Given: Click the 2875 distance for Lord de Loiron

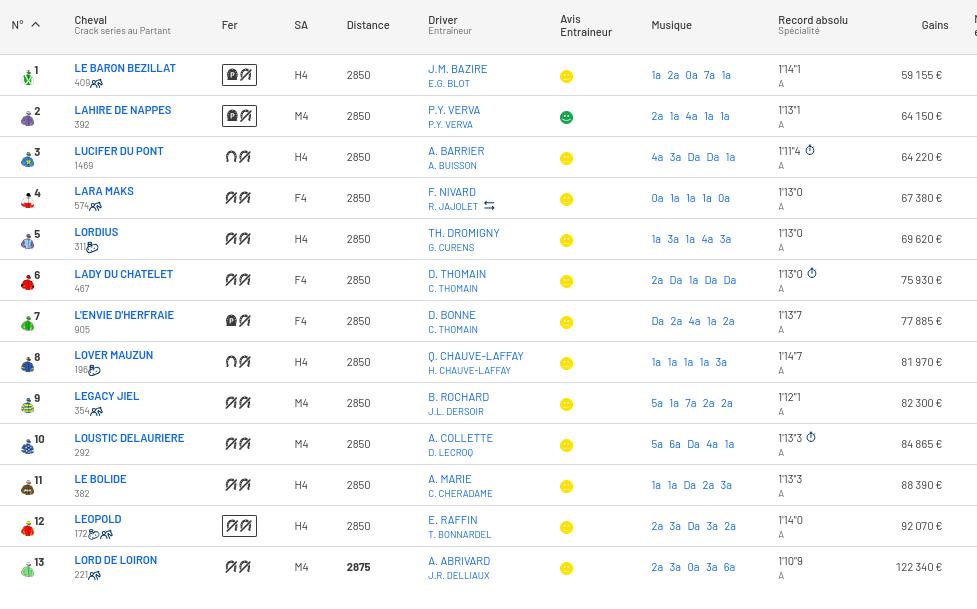Looking at the screenshot, I should click(x=358, y=567).
